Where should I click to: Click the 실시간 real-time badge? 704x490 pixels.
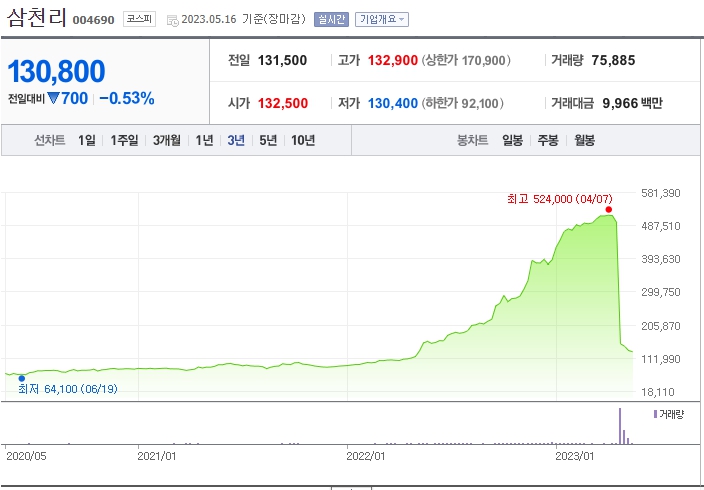(330, 19)
